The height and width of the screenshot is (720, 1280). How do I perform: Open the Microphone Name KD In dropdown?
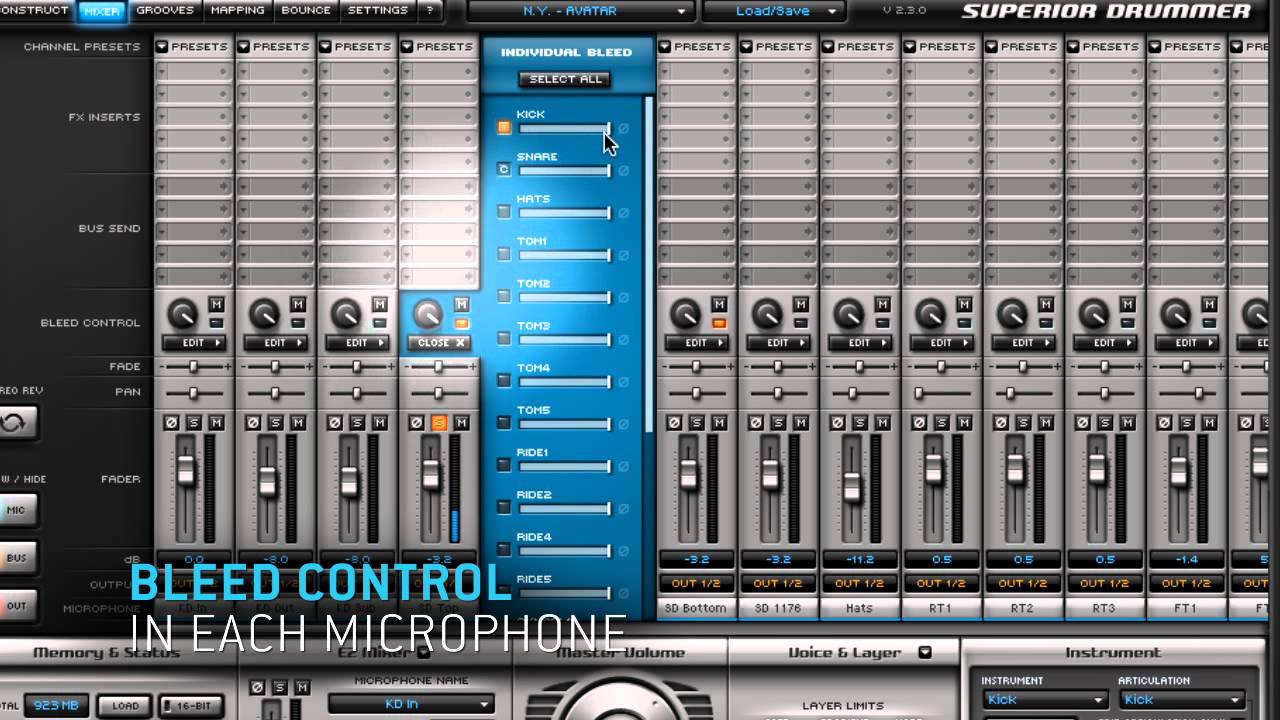[x=412, y=704]
